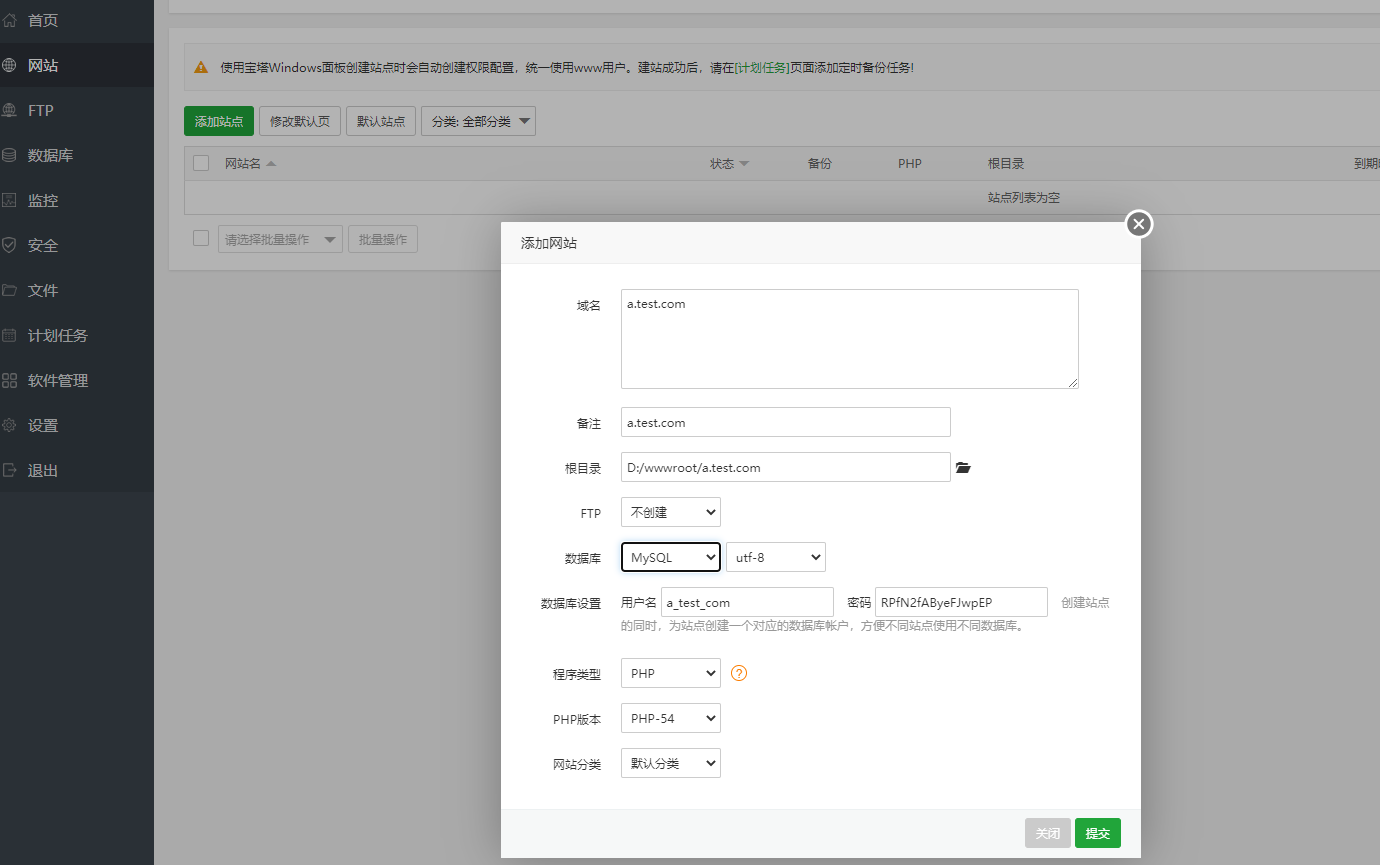The image size is (1380, 865).
Task: Click the PHP column header in table
Action: coord(910,163)
